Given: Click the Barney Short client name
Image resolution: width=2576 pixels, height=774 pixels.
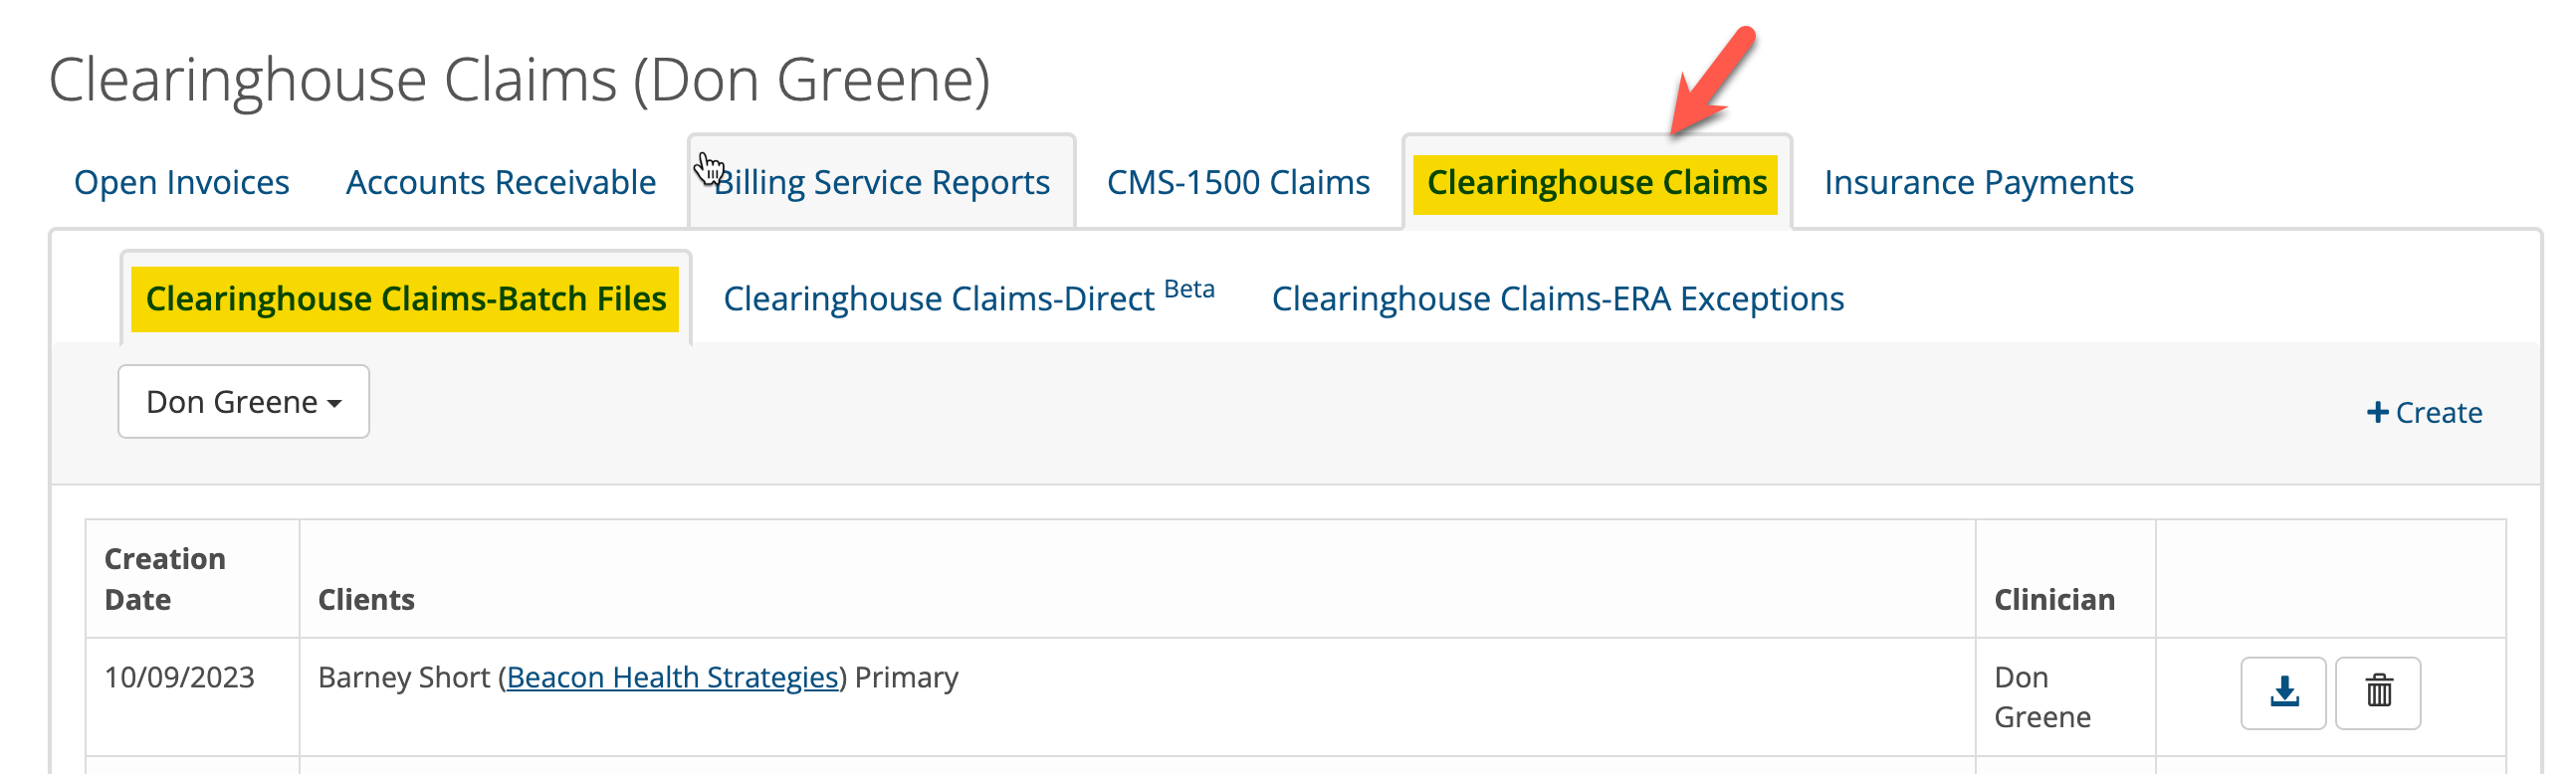Looking at the screenshot, I should pyautogui.click(x=404, y=677).
